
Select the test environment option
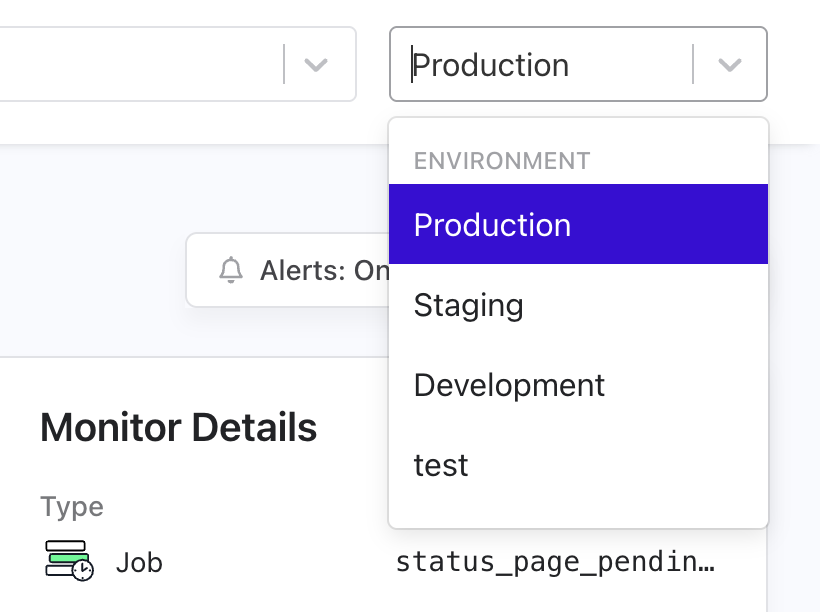578,464
